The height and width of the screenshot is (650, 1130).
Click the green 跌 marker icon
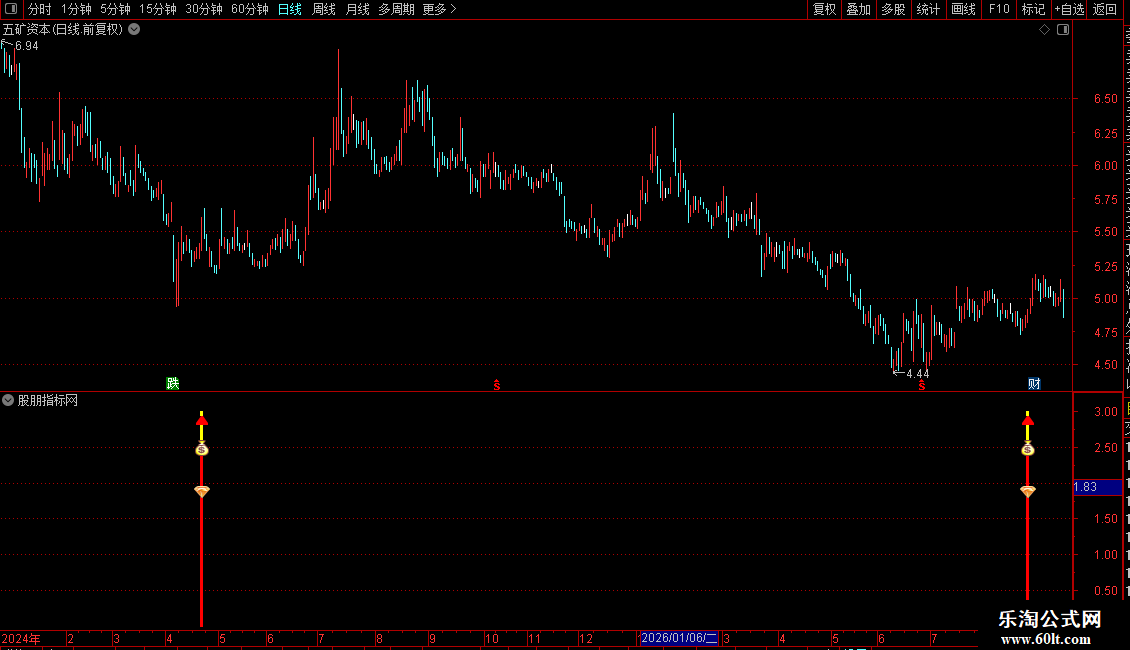[173, 383]
